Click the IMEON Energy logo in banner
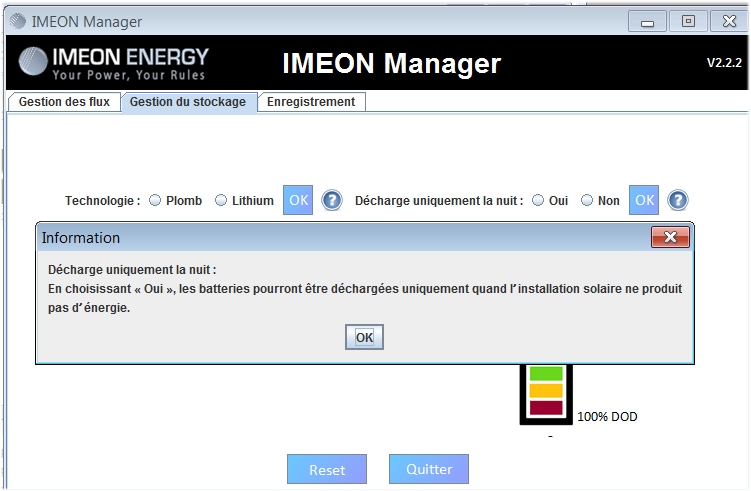This screenshot has height=491, width=751. pos(114,63)
